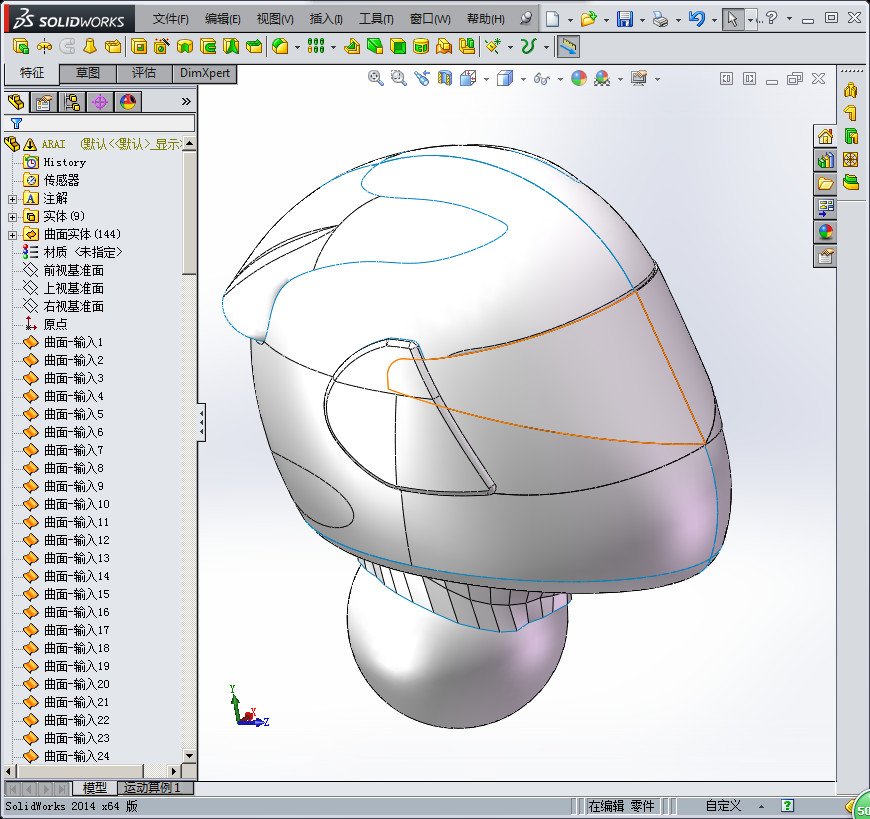Click the Undo arrow icon
The width and height of the screenshot is (870, 819).
coord(696,19)
